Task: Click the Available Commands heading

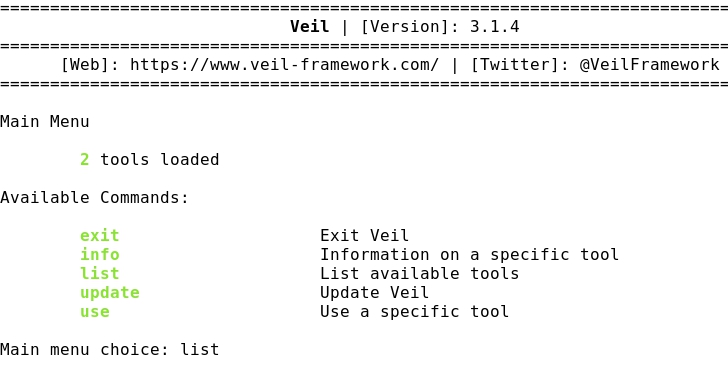Action: 95,198
